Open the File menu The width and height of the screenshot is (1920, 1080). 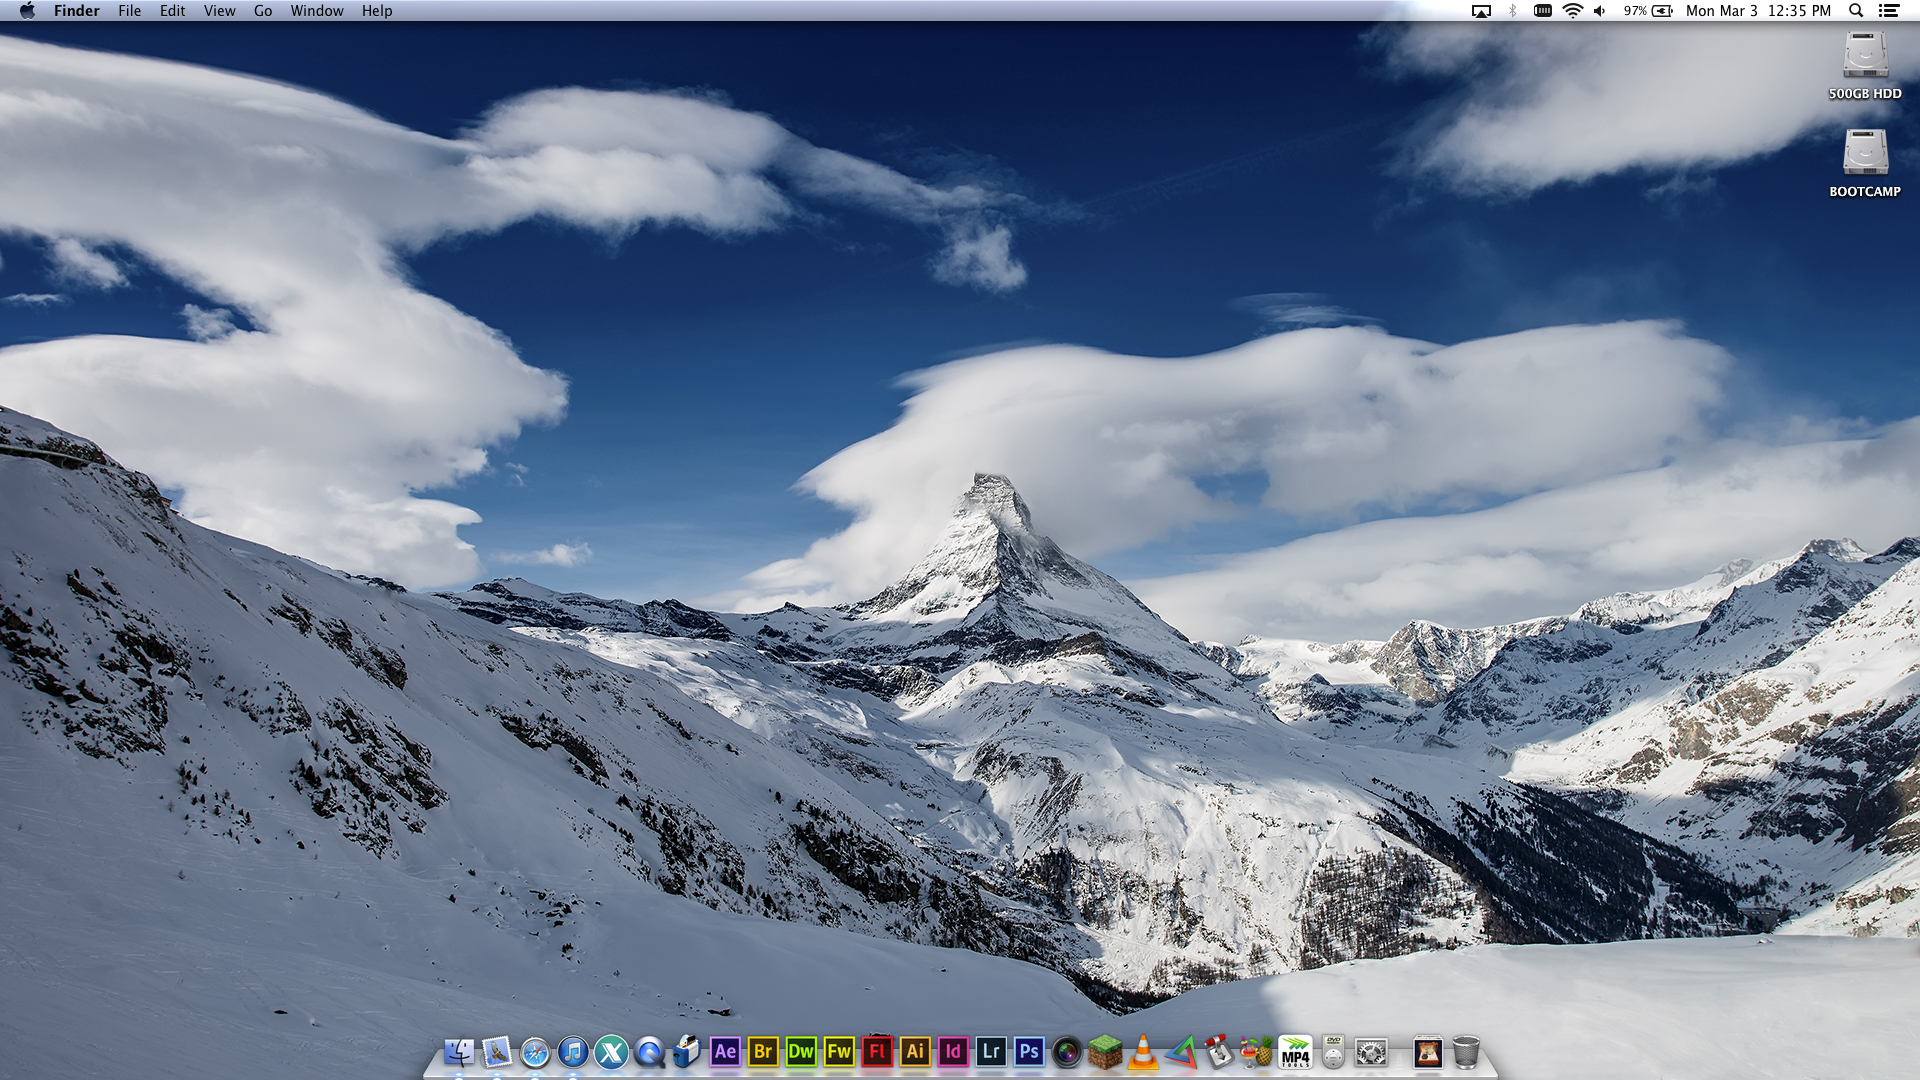pos(129,11)
